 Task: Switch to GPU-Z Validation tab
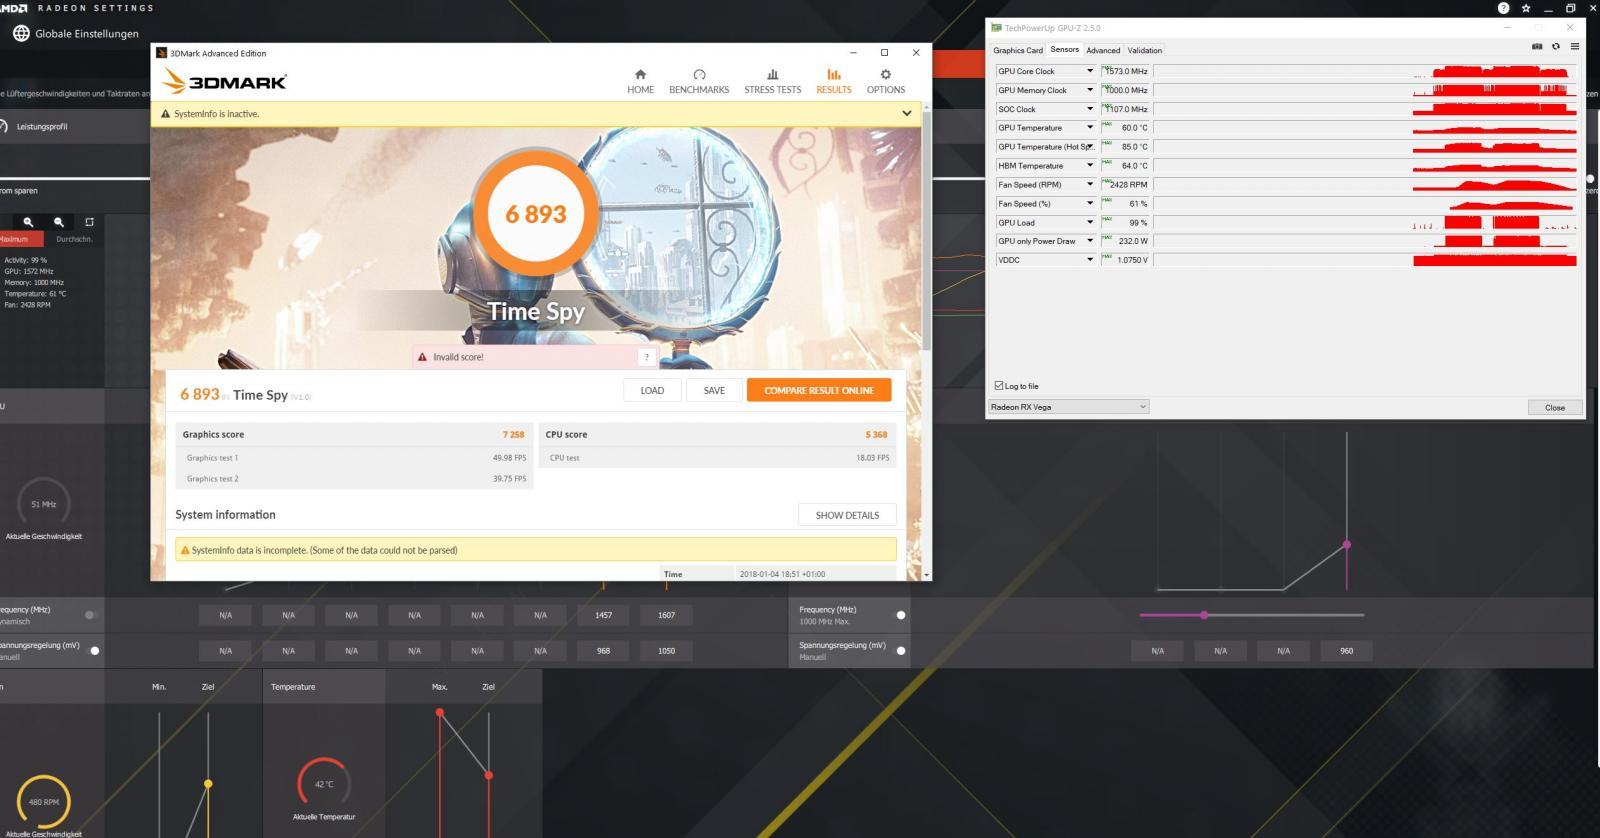tap(1145, 50)
